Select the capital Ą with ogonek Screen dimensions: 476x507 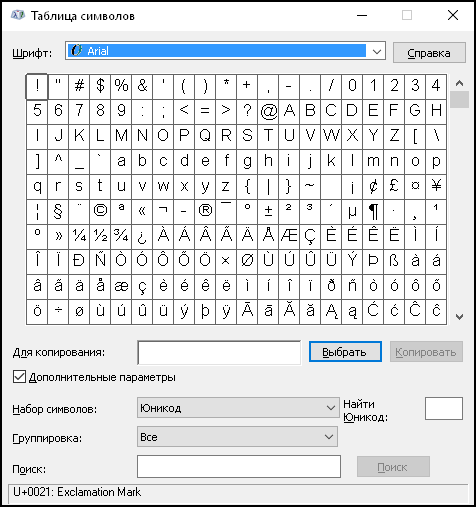click(x=331, y=312)
